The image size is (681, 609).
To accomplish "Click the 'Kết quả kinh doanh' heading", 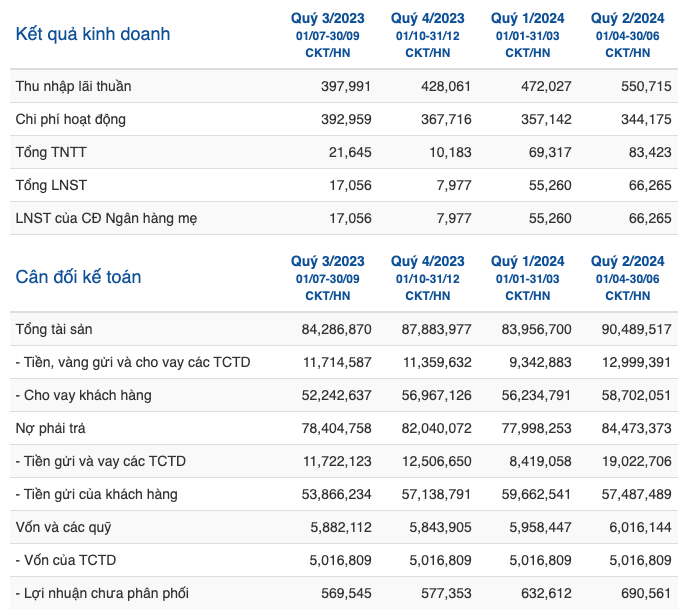I will point(93,34).
